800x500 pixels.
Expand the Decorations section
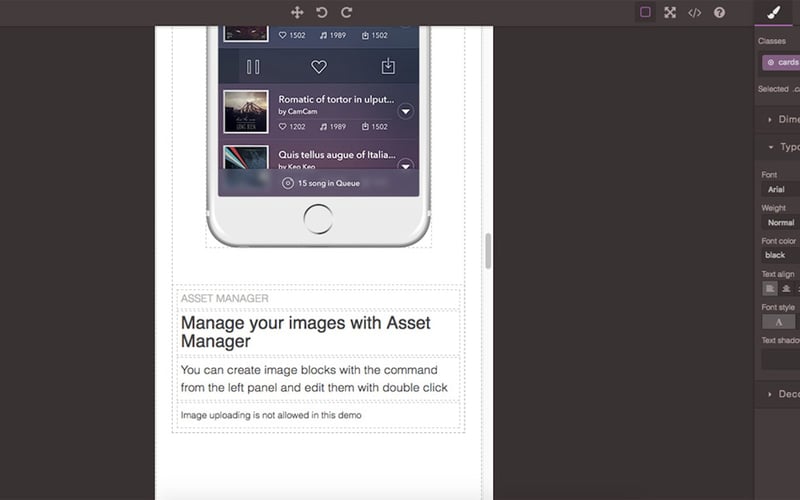tap(780, 394)
